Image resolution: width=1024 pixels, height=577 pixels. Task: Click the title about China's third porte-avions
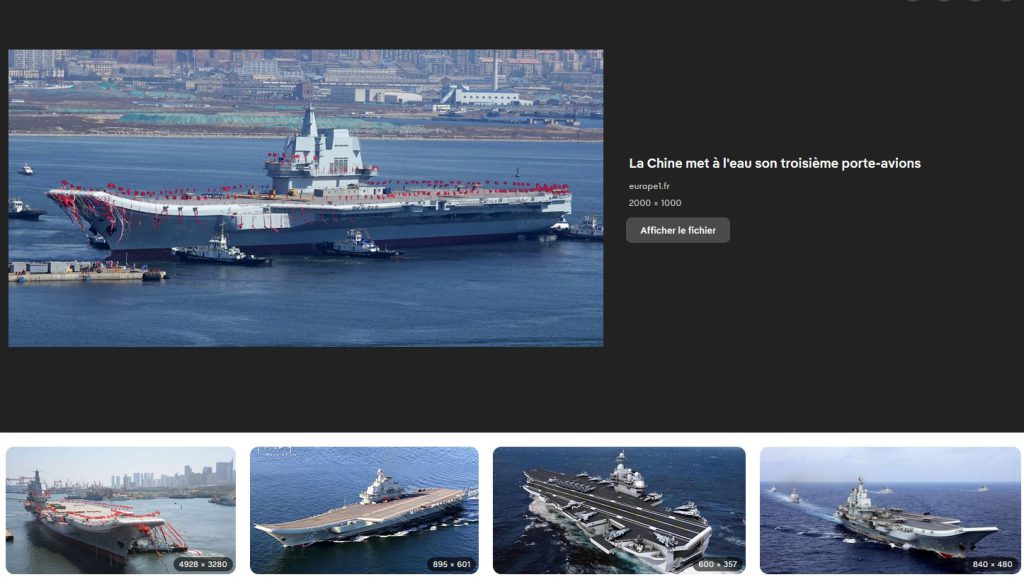click(775, 163)
